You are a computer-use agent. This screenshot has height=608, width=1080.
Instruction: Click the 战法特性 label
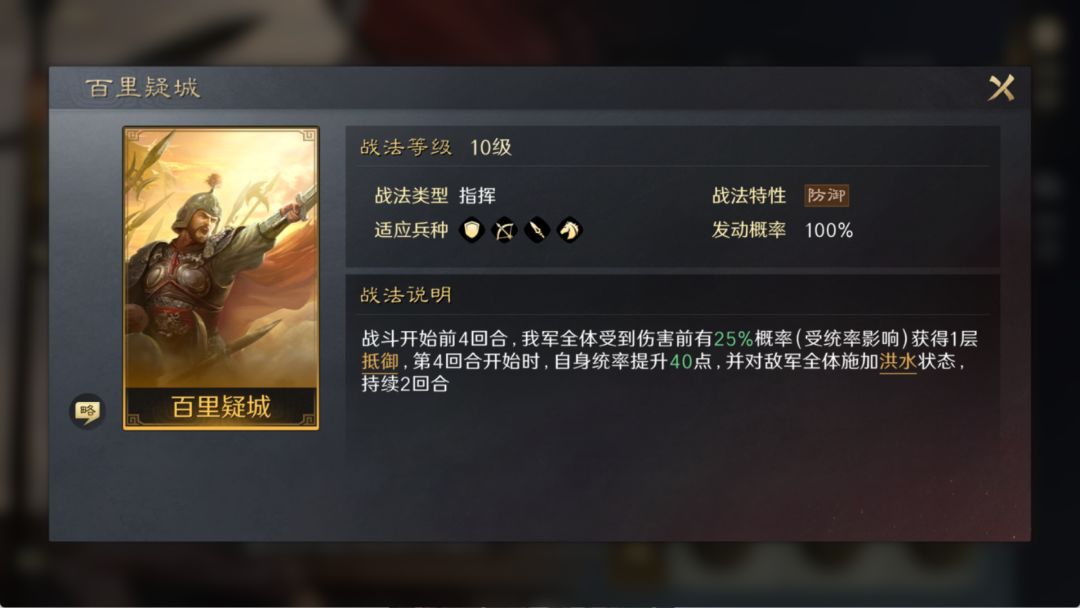pos(749,196)
